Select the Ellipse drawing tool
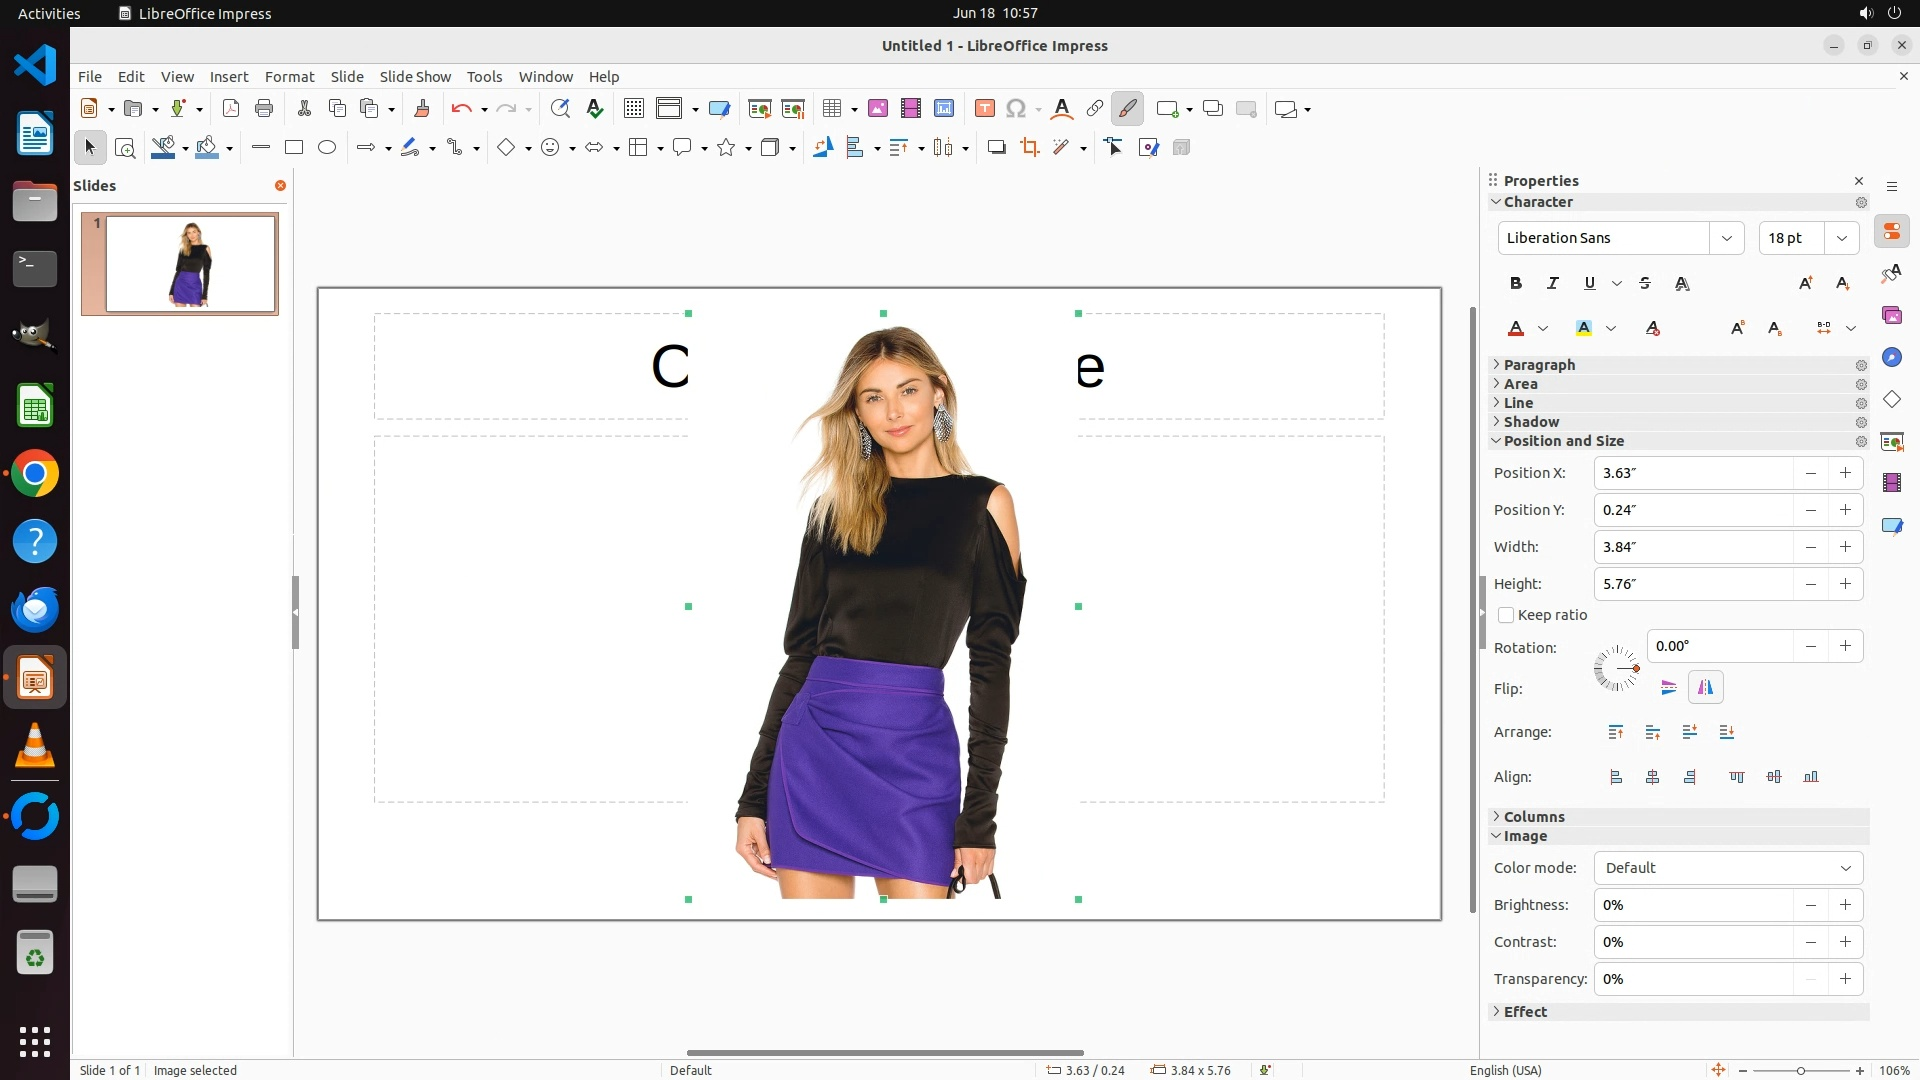This screenshot has height=1080, width=1920. point(327,148)
